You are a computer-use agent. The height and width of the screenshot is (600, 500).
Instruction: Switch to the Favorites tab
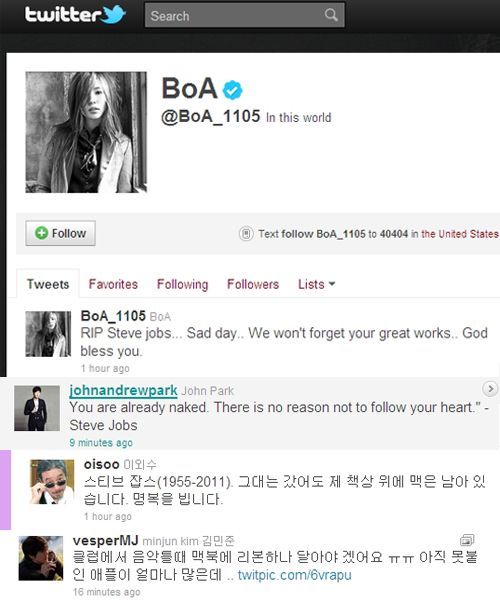click(x=113, y=284)
